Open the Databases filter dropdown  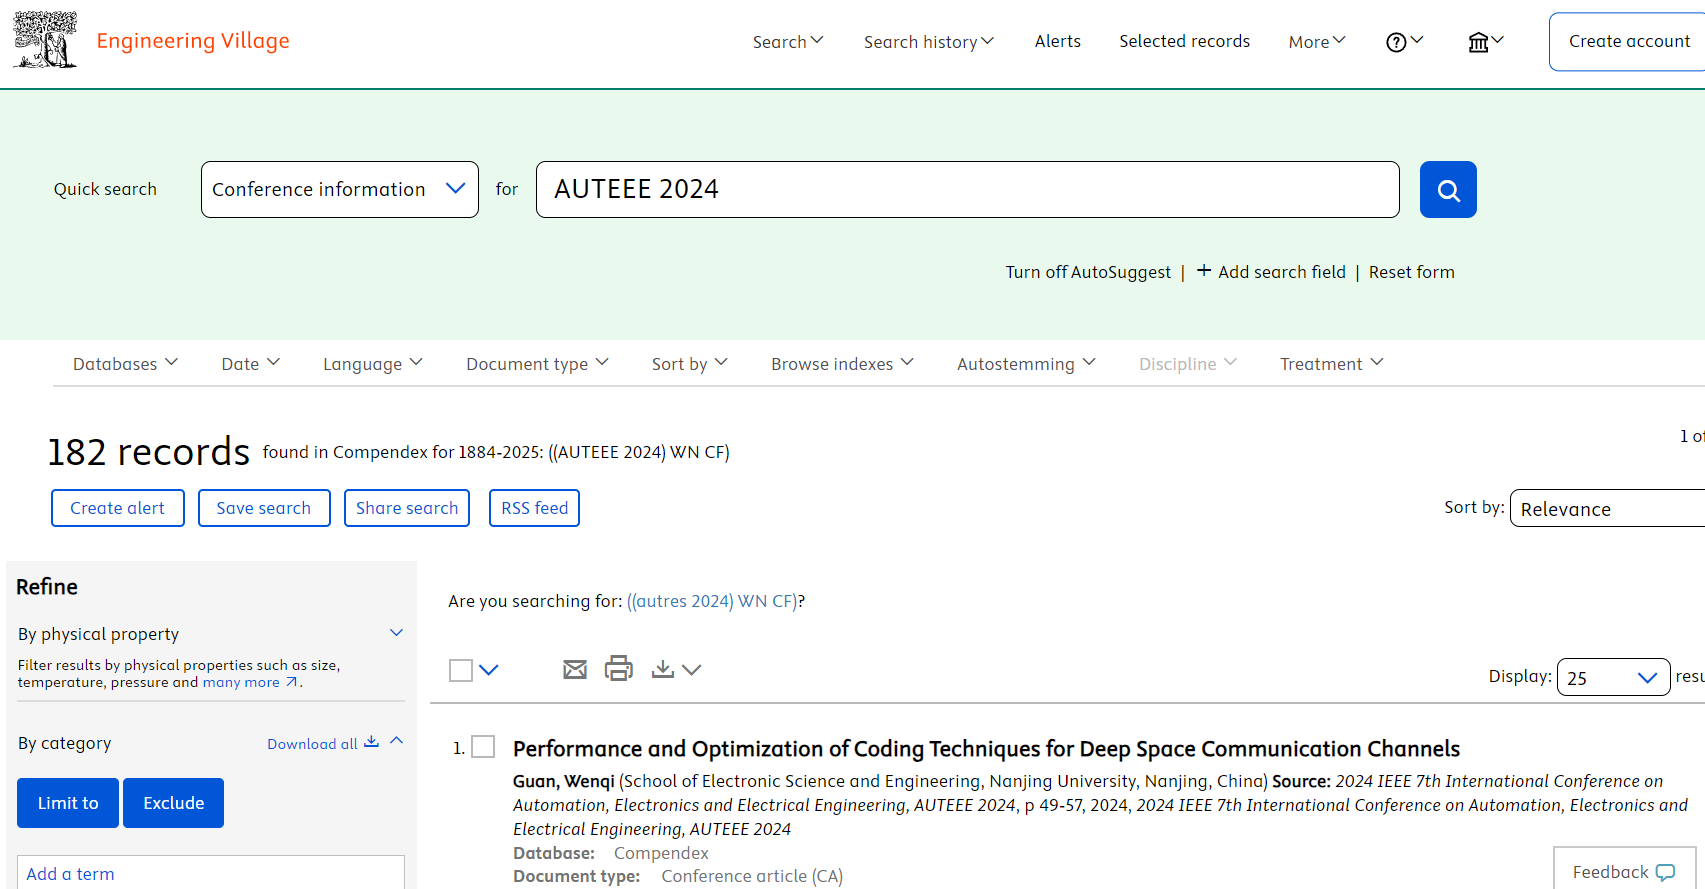125,364
